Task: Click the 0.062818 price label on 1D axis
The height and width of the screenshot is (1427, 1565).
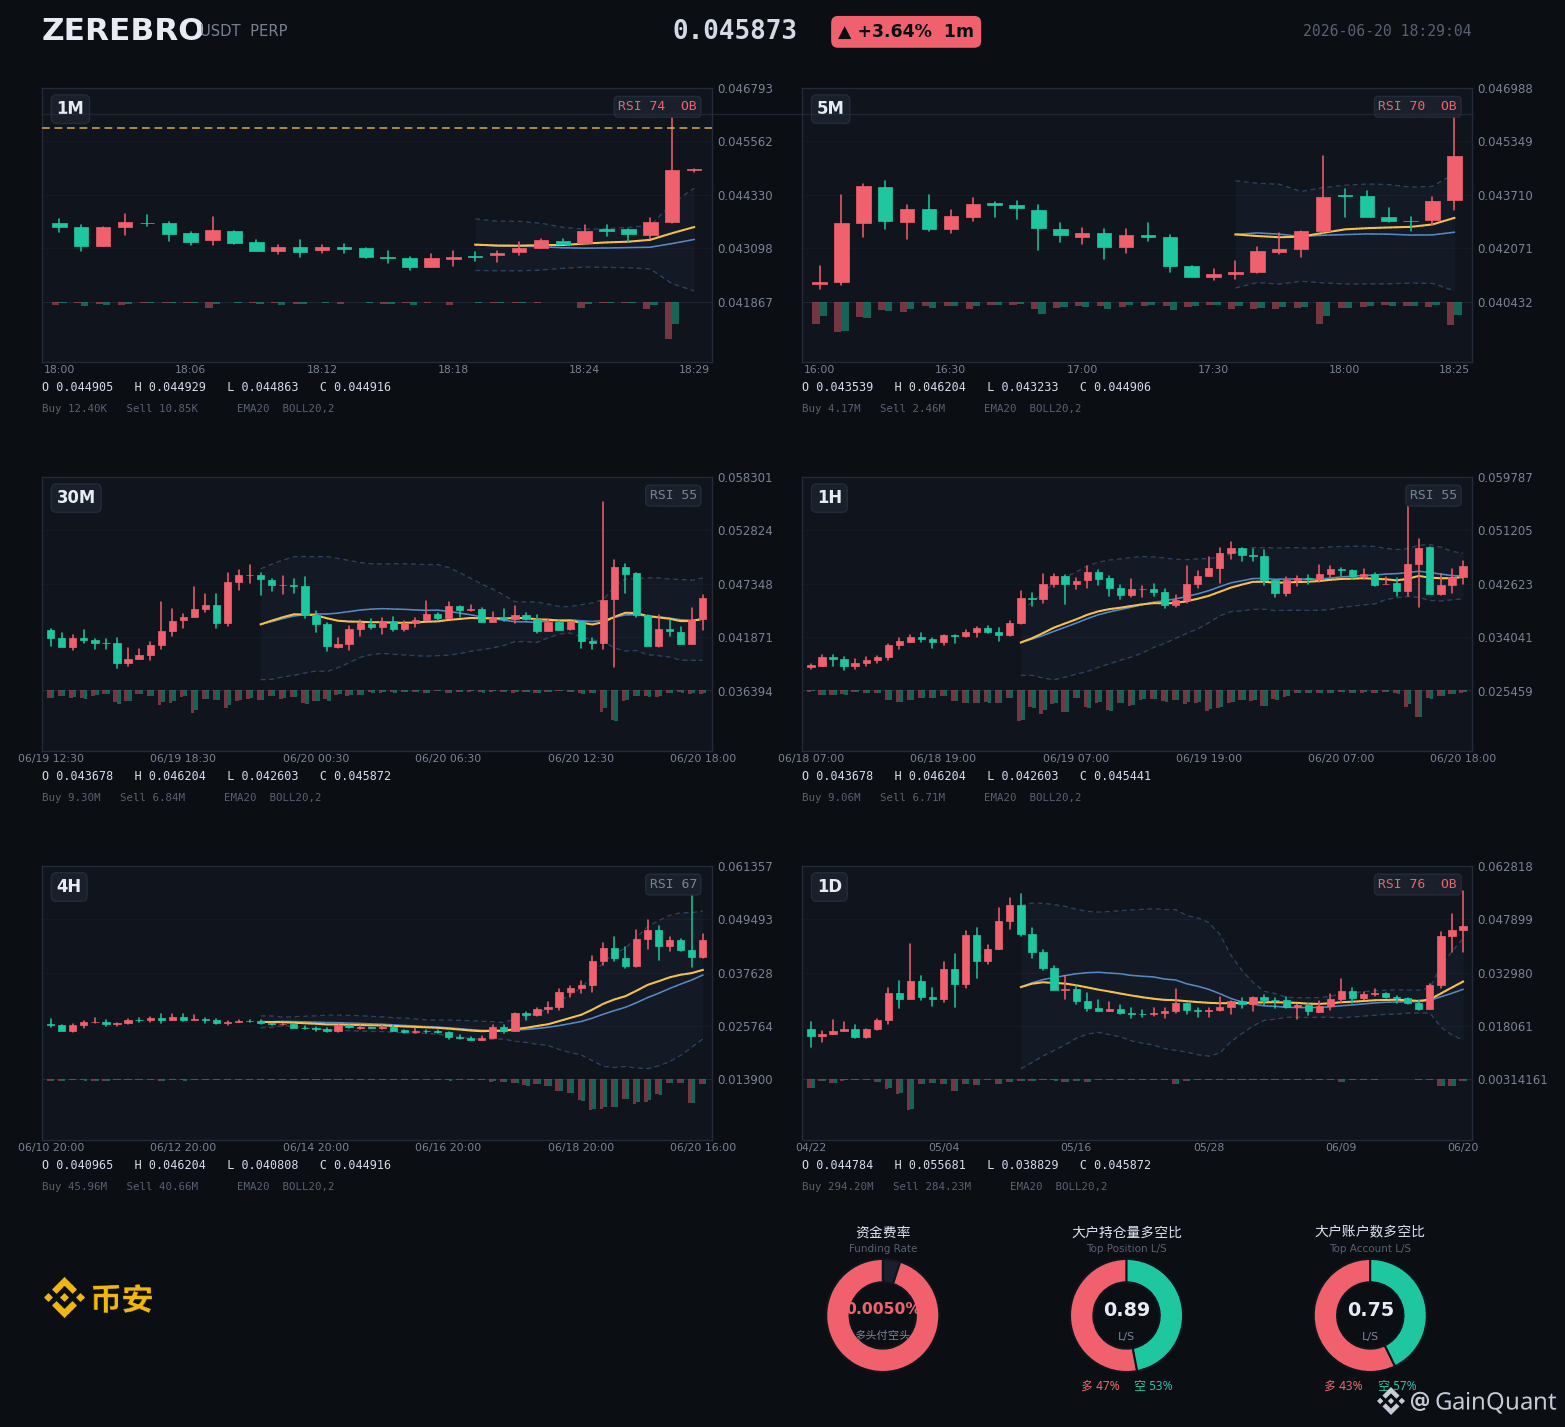Action: tap(1505, 867)
